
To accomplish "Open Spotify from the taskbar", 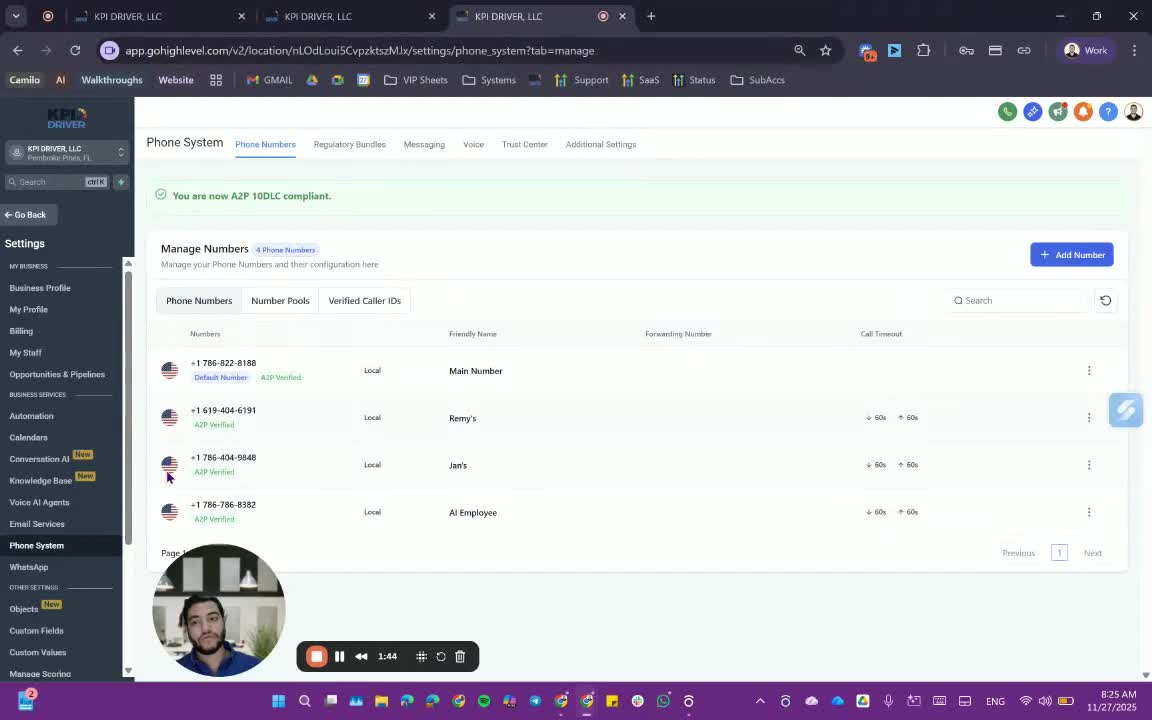I will pos(484,701).
